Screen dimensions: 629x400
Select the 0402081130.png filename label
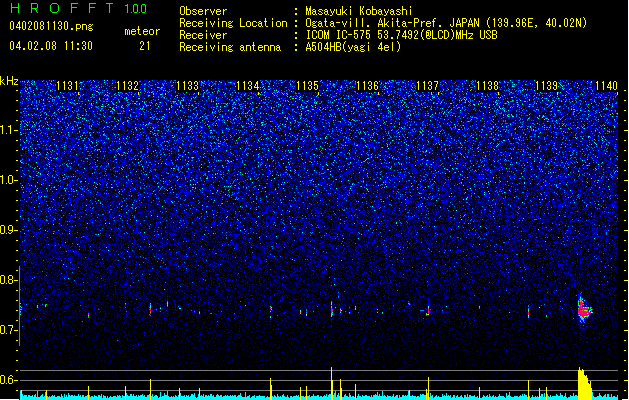(x=51, y=26)
